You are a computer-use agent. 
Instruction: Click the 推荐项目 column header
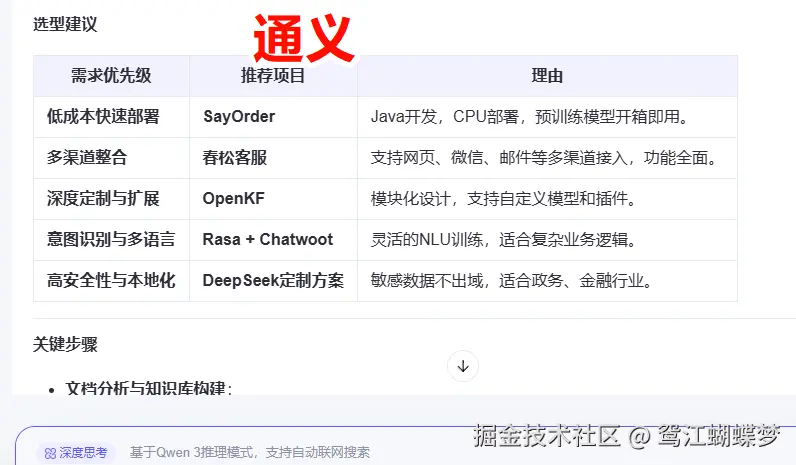273,76
